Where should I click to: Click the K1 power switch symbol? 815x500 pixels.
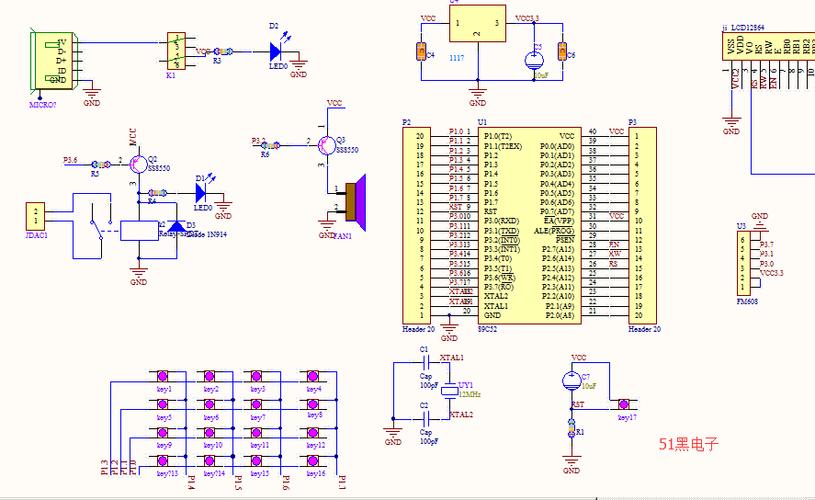click(176, 51)
